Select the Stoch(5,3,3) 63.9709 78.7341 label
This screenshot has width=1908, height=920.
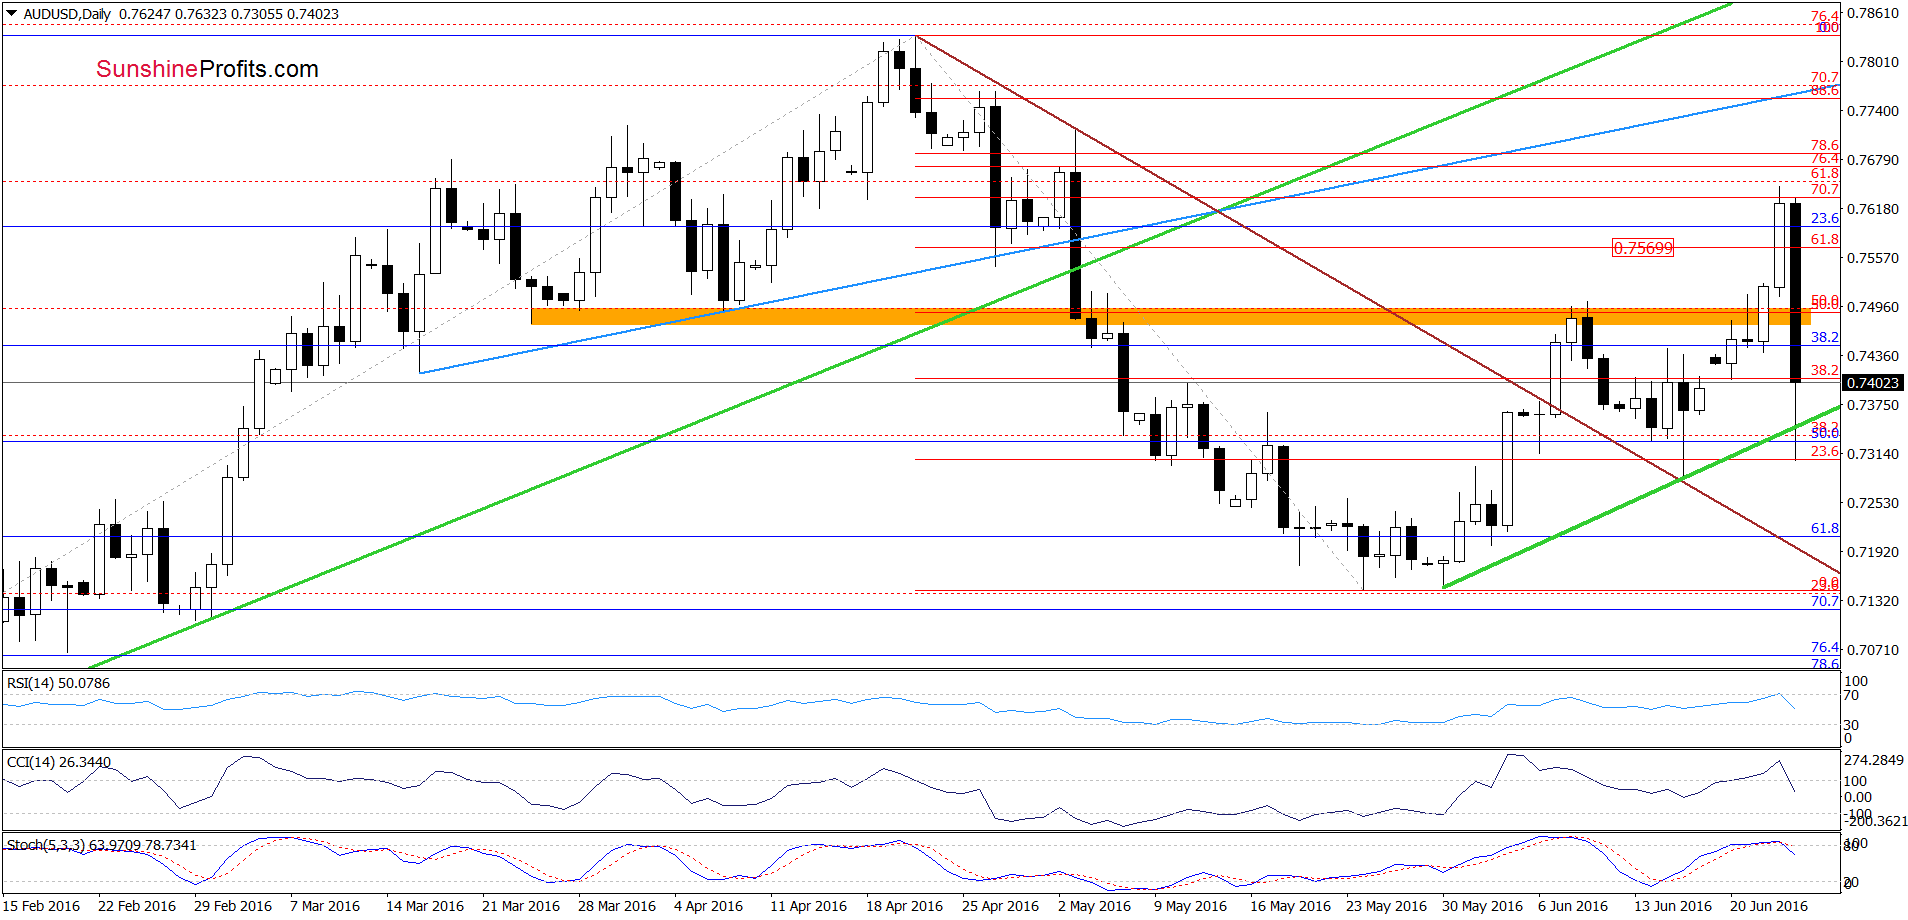pyautogui.click(x=101, y=845)
